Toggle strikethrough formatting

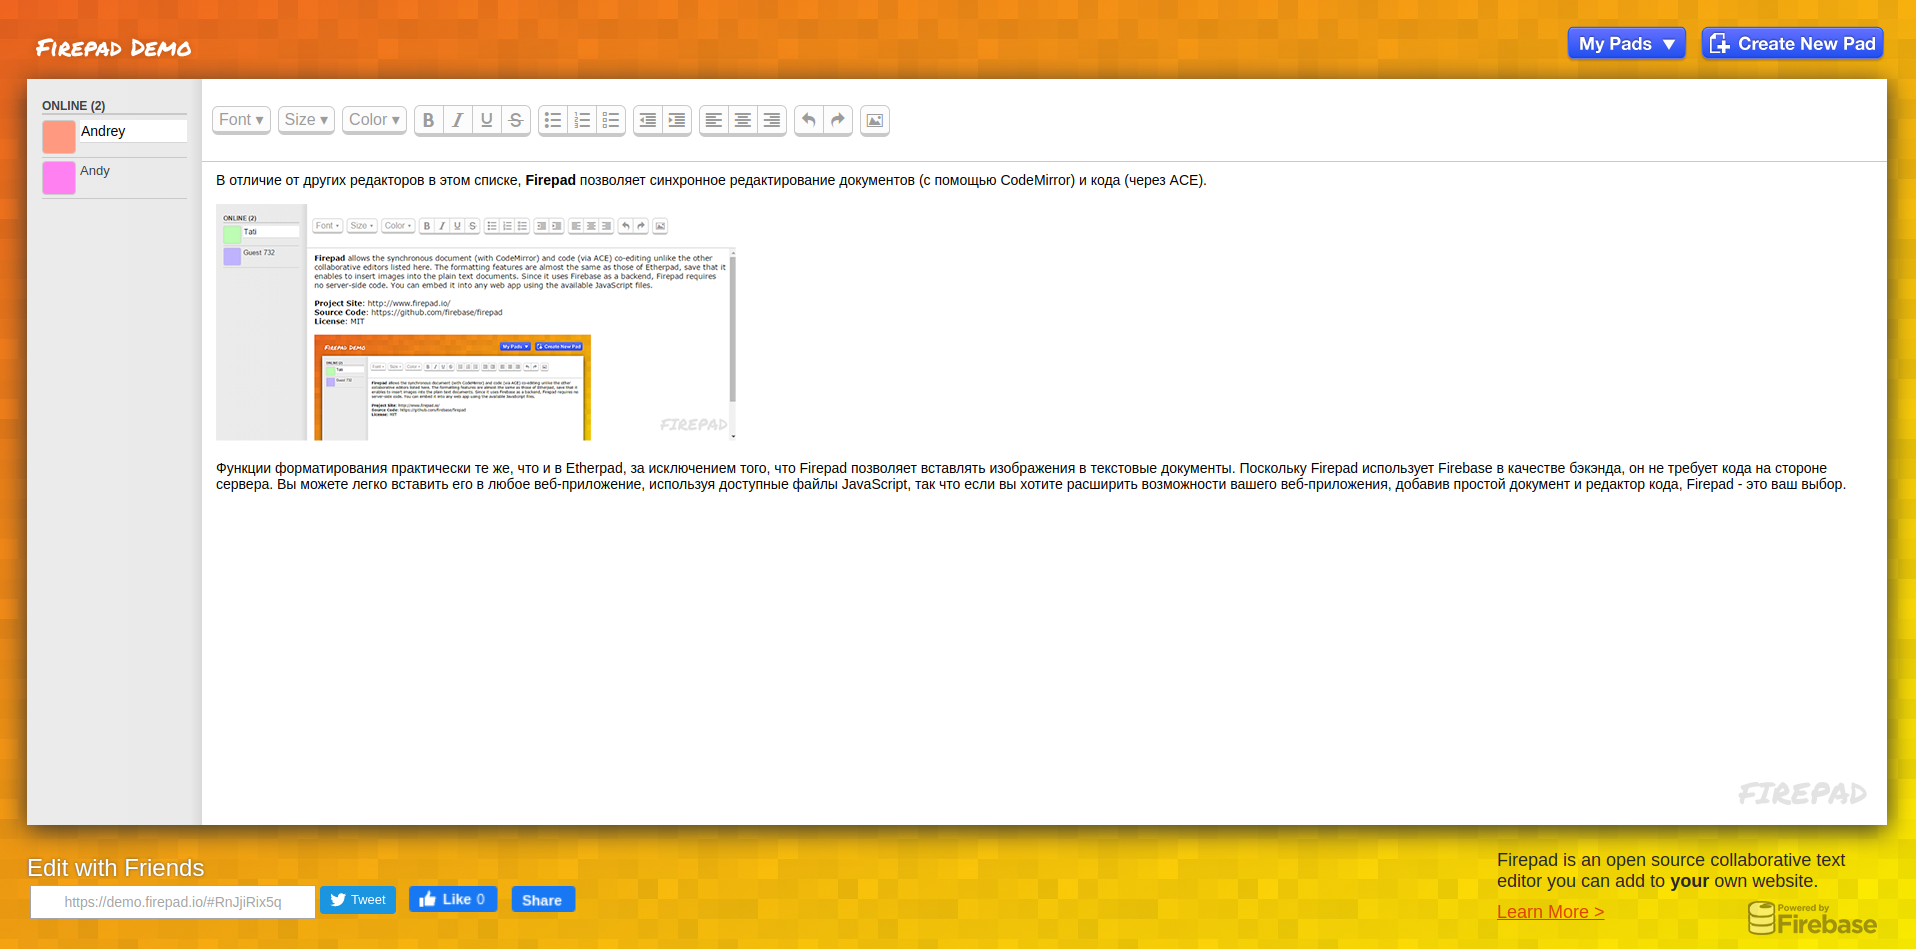click(x=516, y=120)
